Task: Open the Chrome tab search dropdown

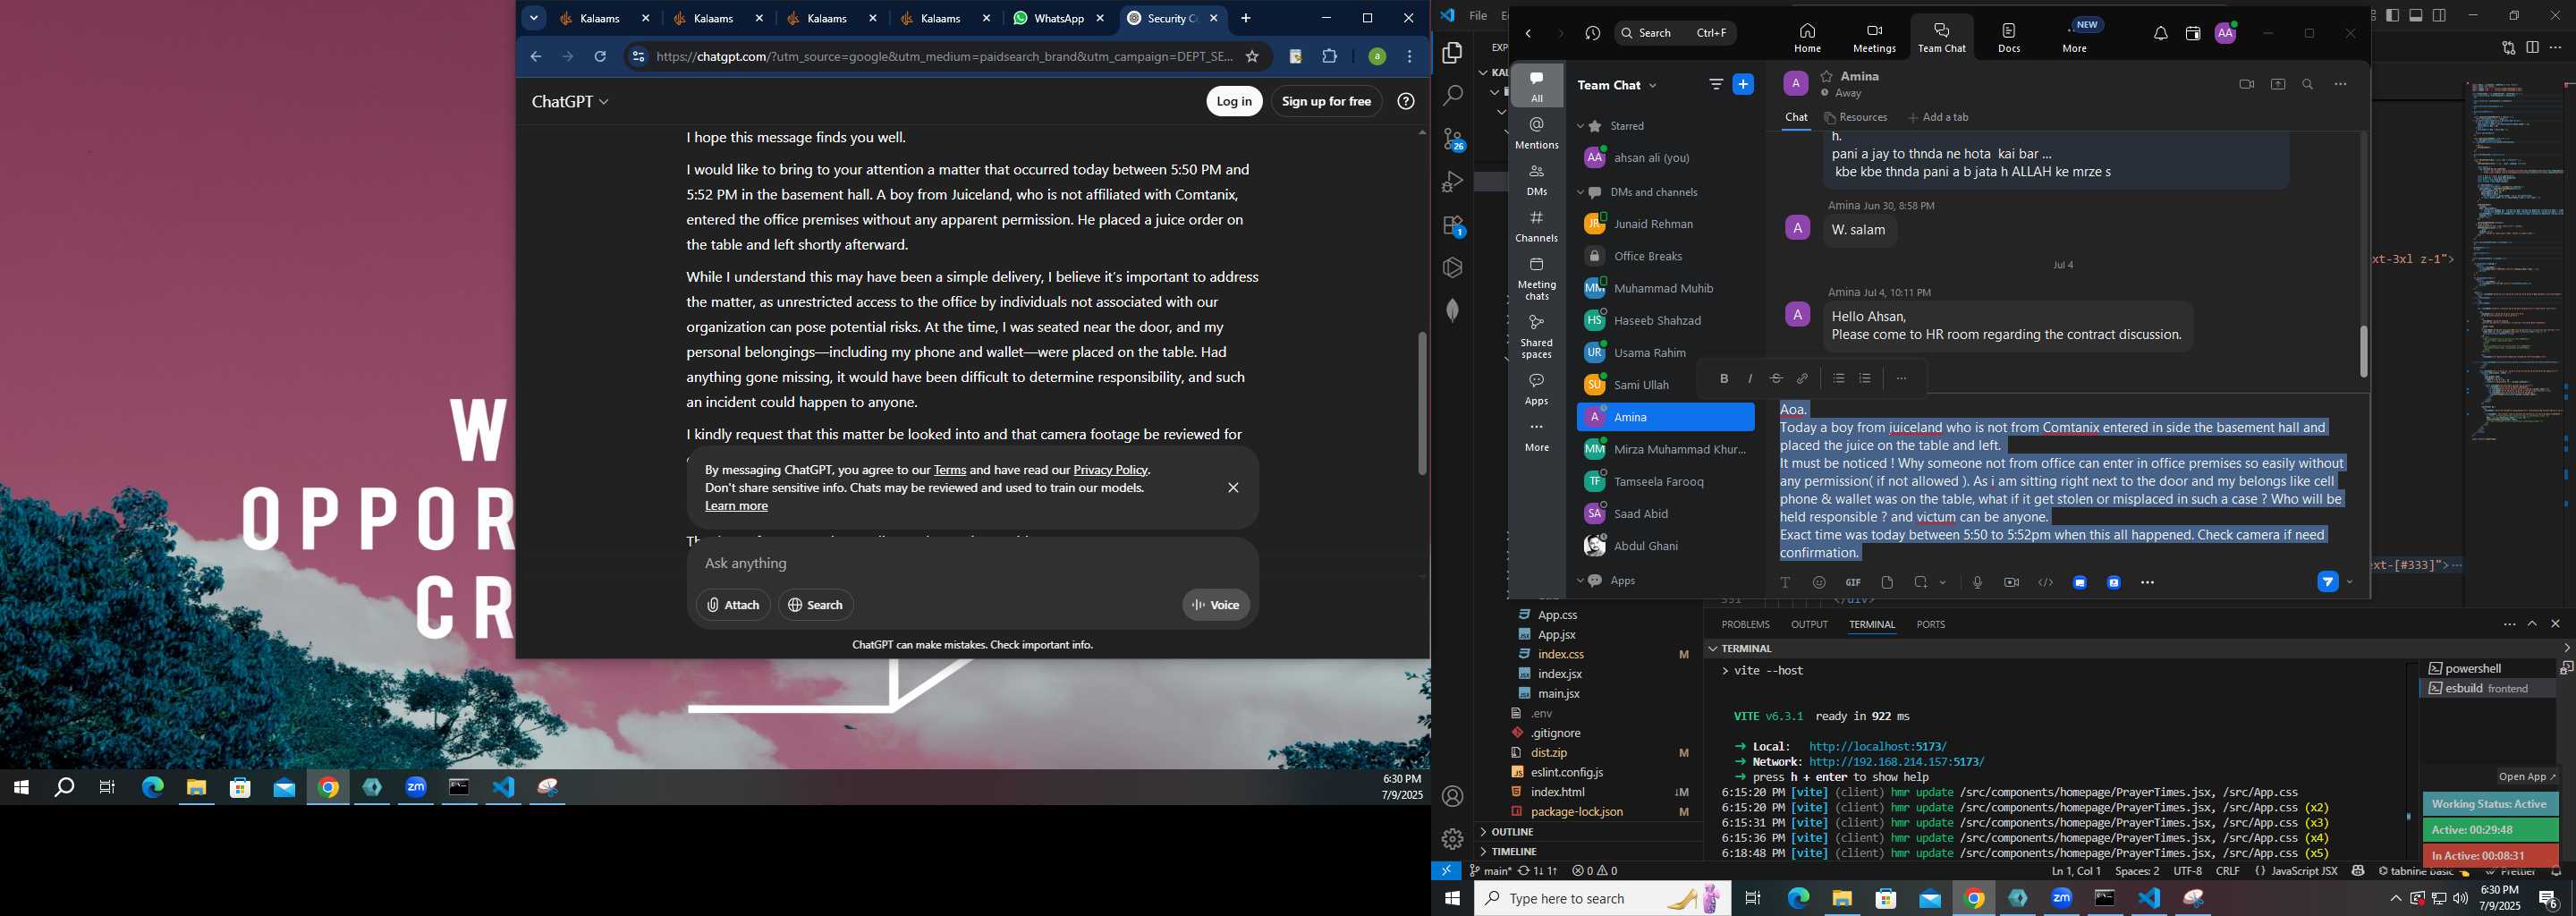Action: coord(533,18)
